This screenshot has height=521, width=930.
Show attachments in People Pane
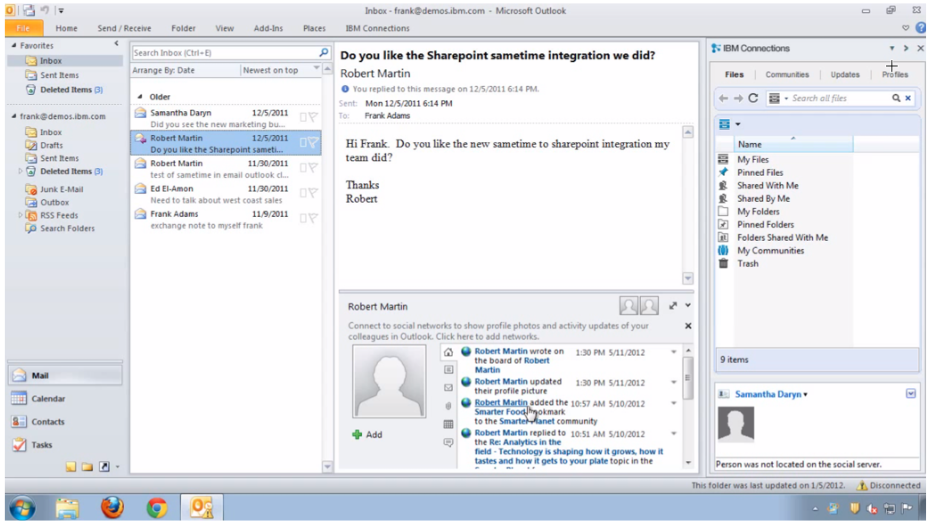[x=448, y=406]
